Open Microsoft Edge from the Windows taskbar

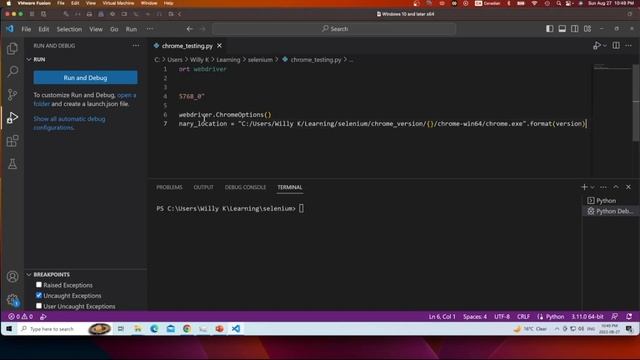click(154, 329)
